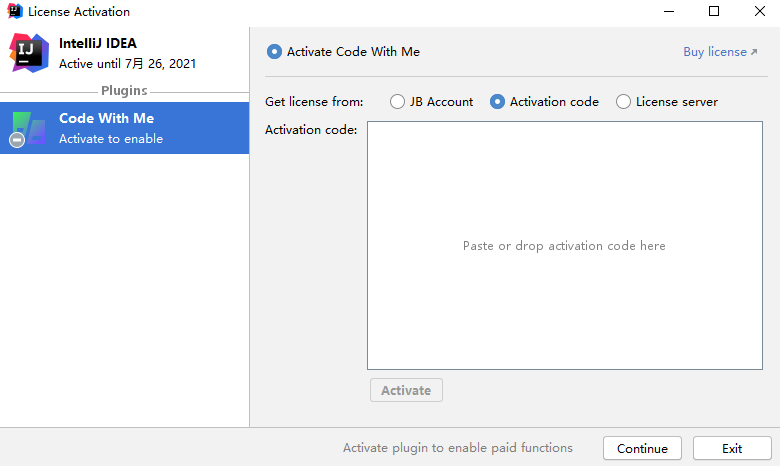Click the 'Plugins' section header
Viewport: 780px width, 466px height.
(x=124, y=91)
